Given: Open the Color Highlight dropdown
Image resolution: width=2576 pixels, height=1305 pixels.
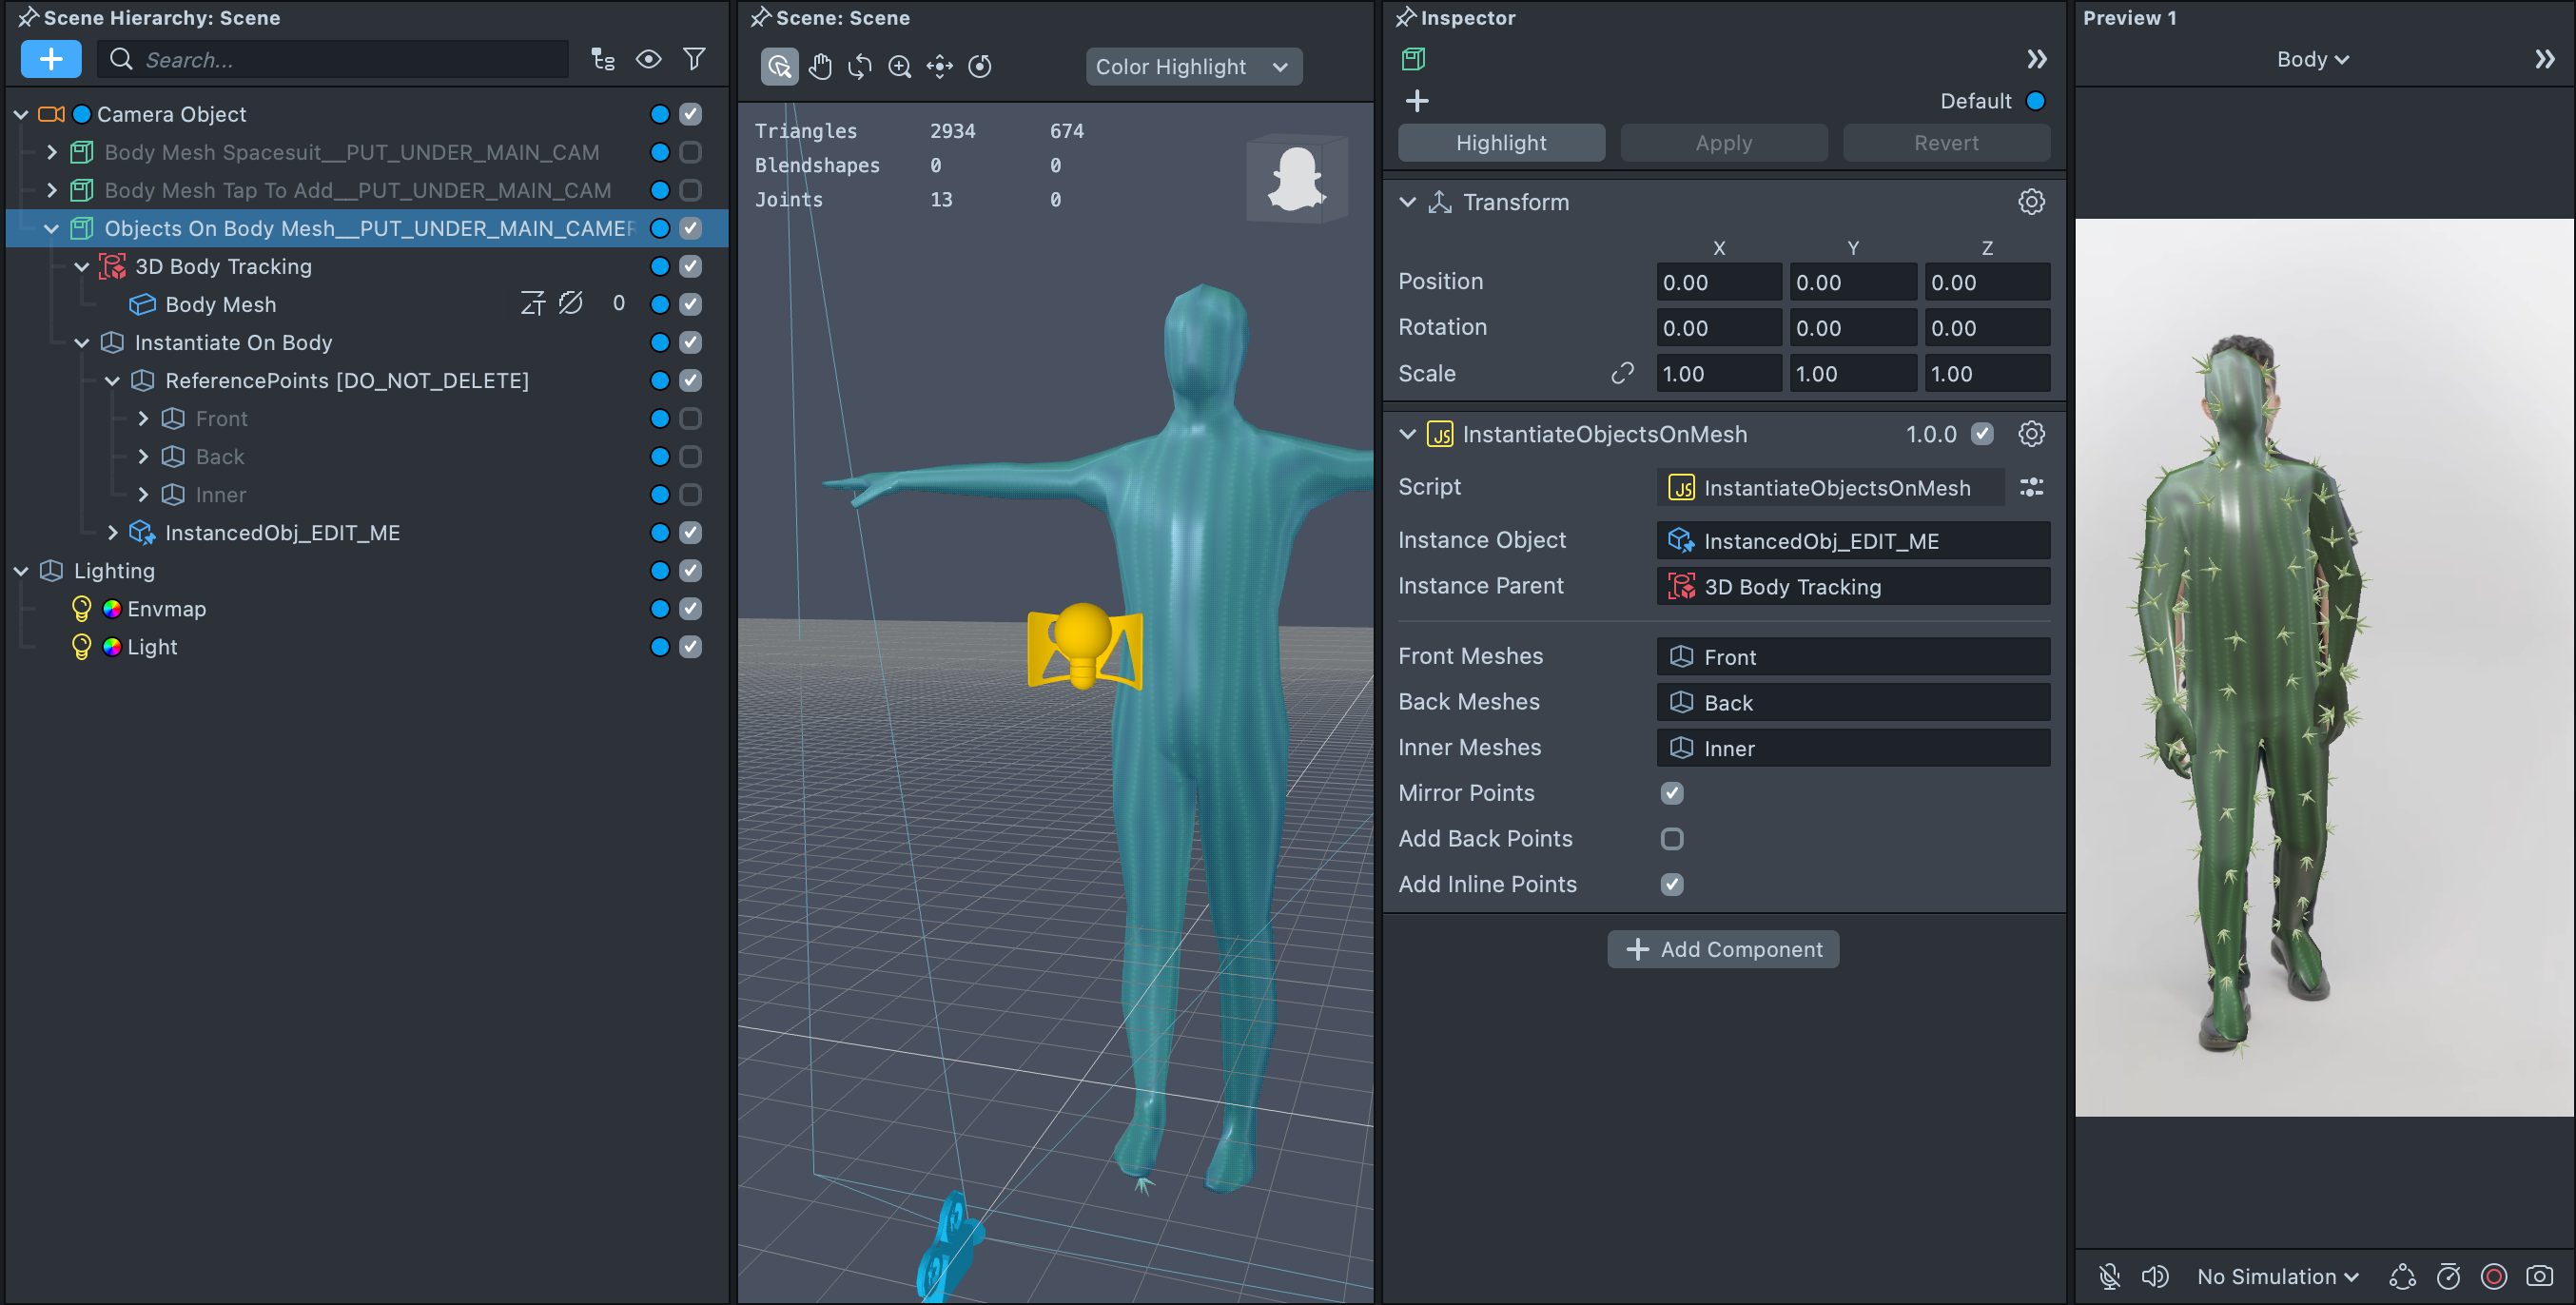Looking at the screenshot, I should 1193,67.
